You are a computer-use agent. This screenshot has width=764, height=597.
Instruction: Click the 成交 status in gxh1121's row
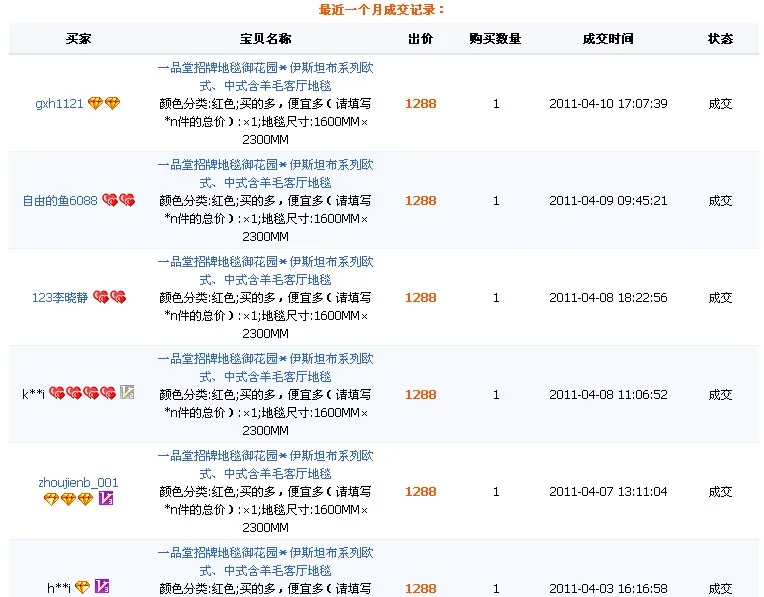pos(720,103)
